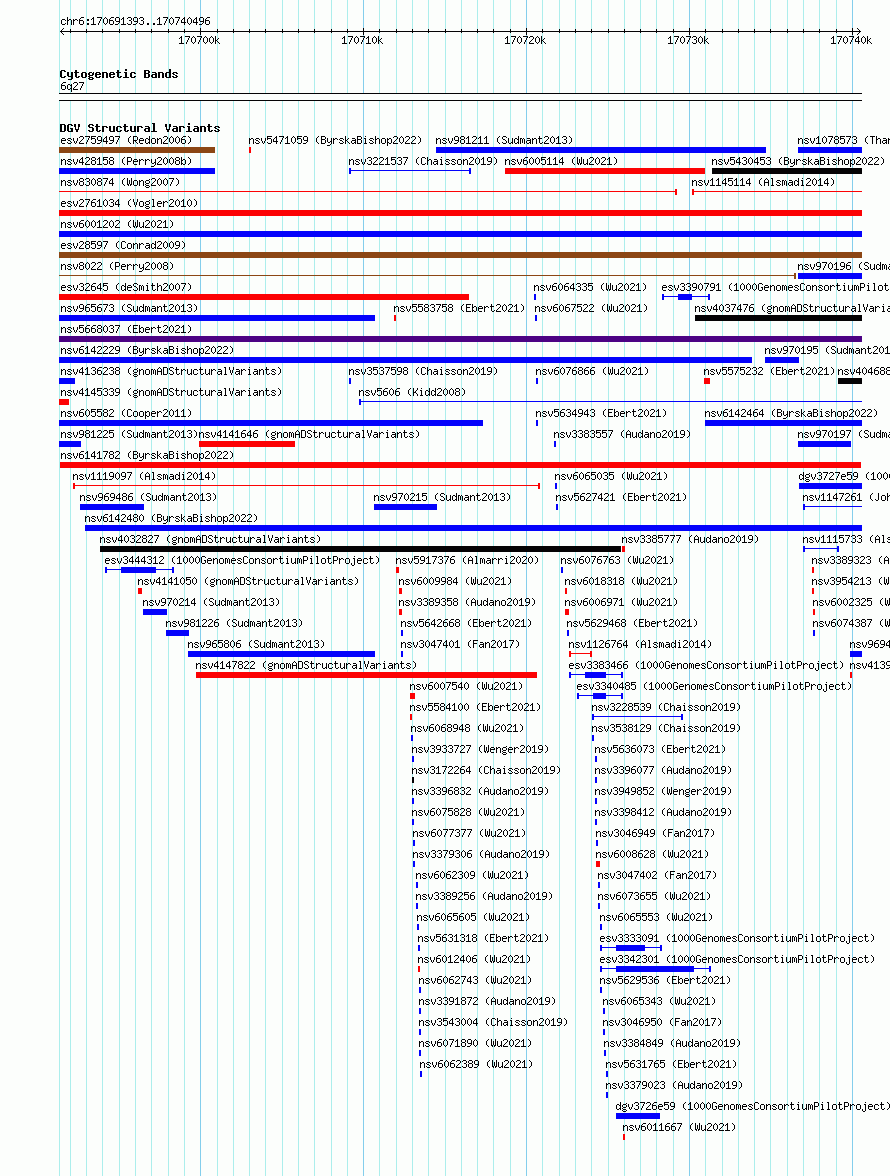Click the 6q27 cytogenetic band label
Image resolution: width=890 pixels, height=1176 pixels.
tap(72, 86)
